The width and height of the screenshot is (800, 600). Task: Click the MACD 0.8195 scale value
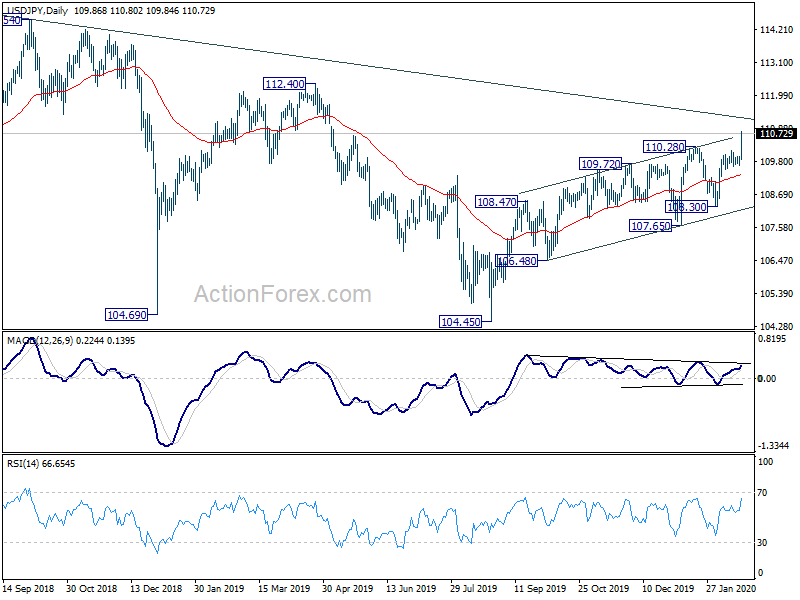click(772, 339)
